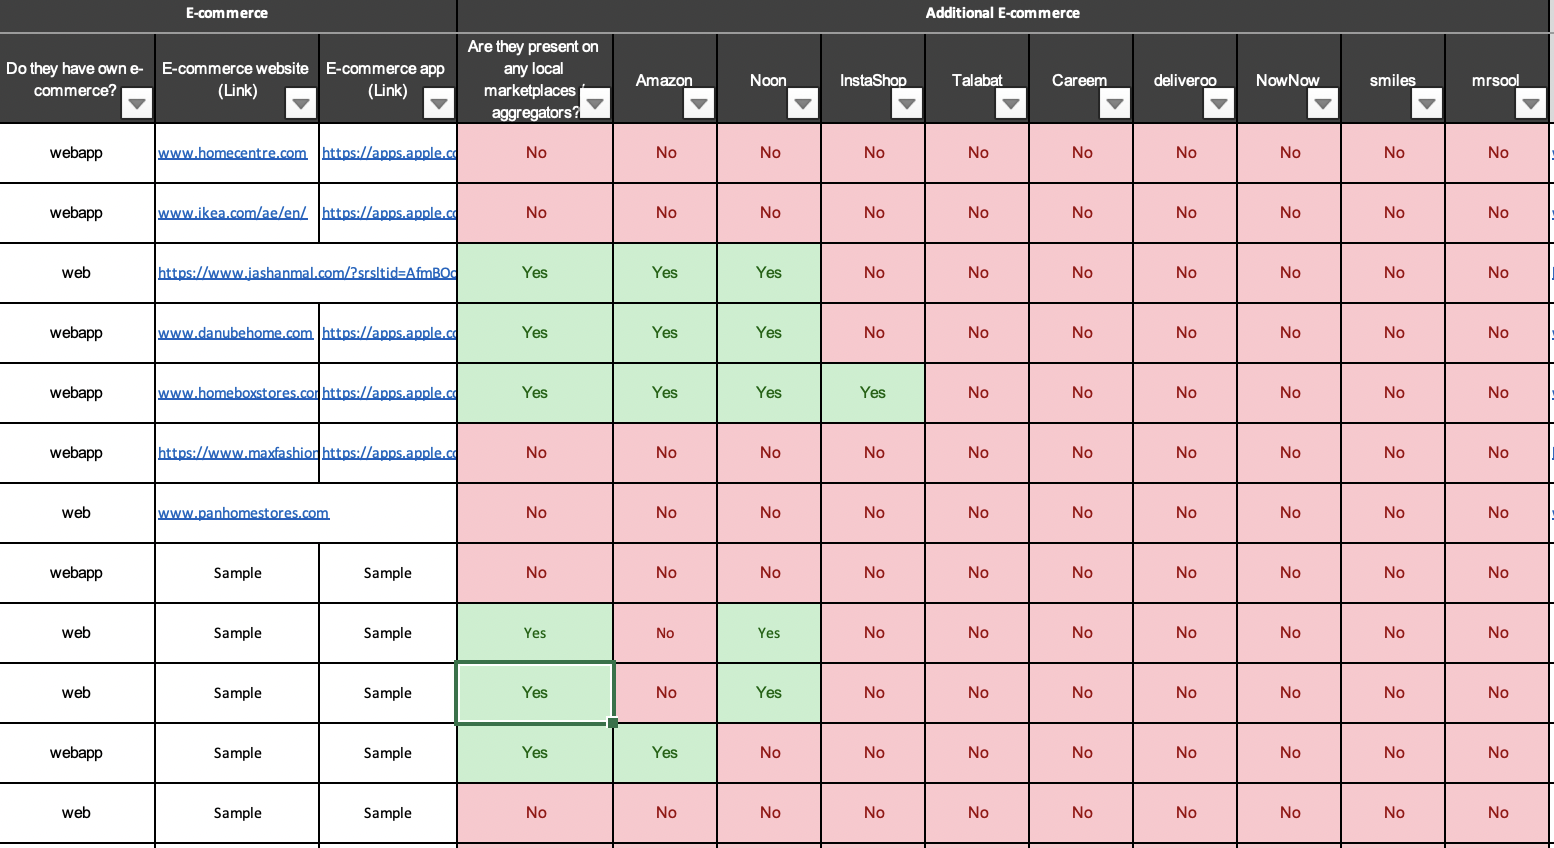Open Careem column filter dropdown
1554x848 pixels.
pyautogui.click(x=1115, y=103)
